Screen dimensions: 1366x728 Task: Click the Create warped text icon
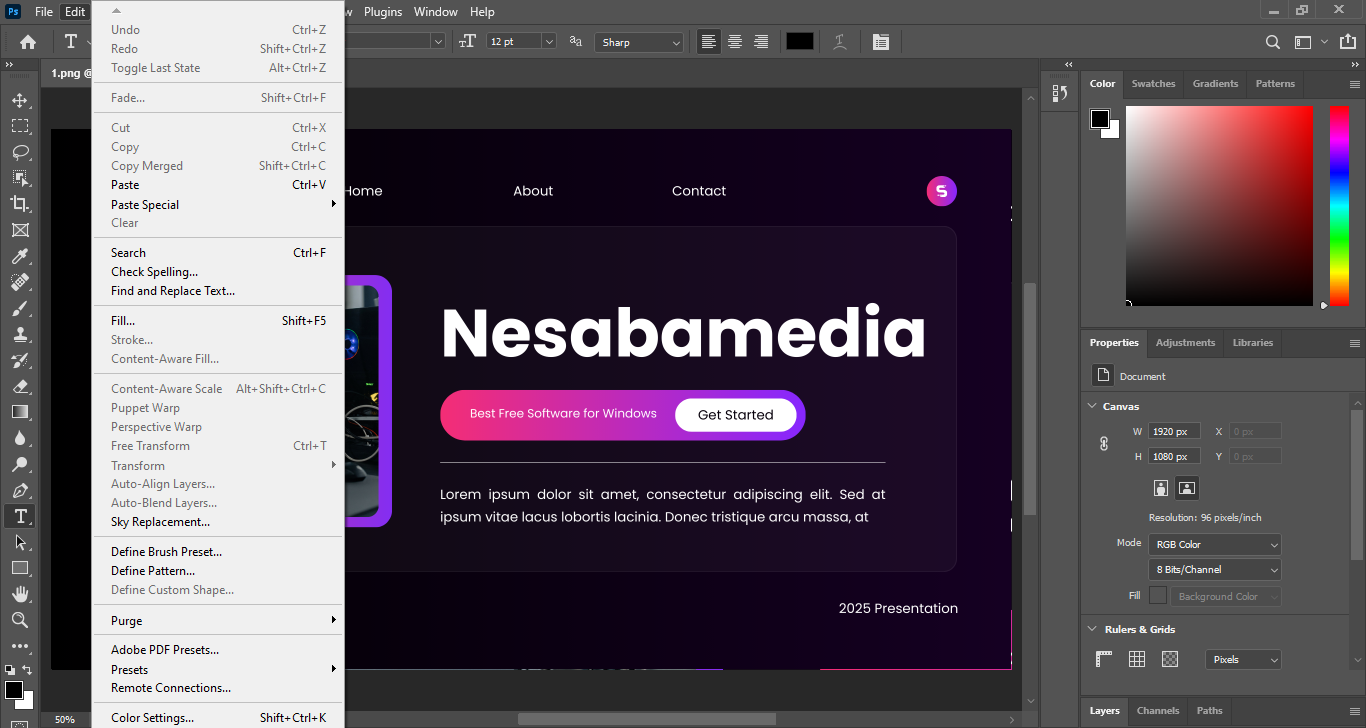click(x=840, y=42)
